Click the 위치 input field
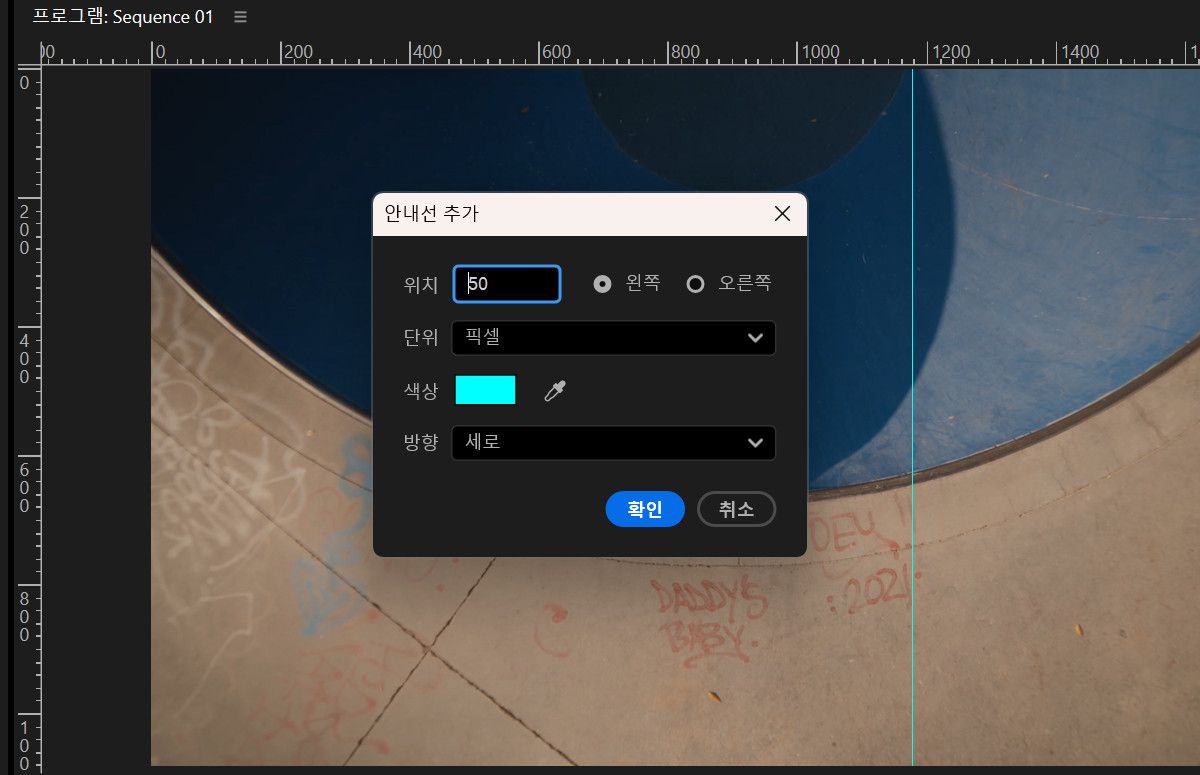1200x775 pixels. tap(507, 284)
